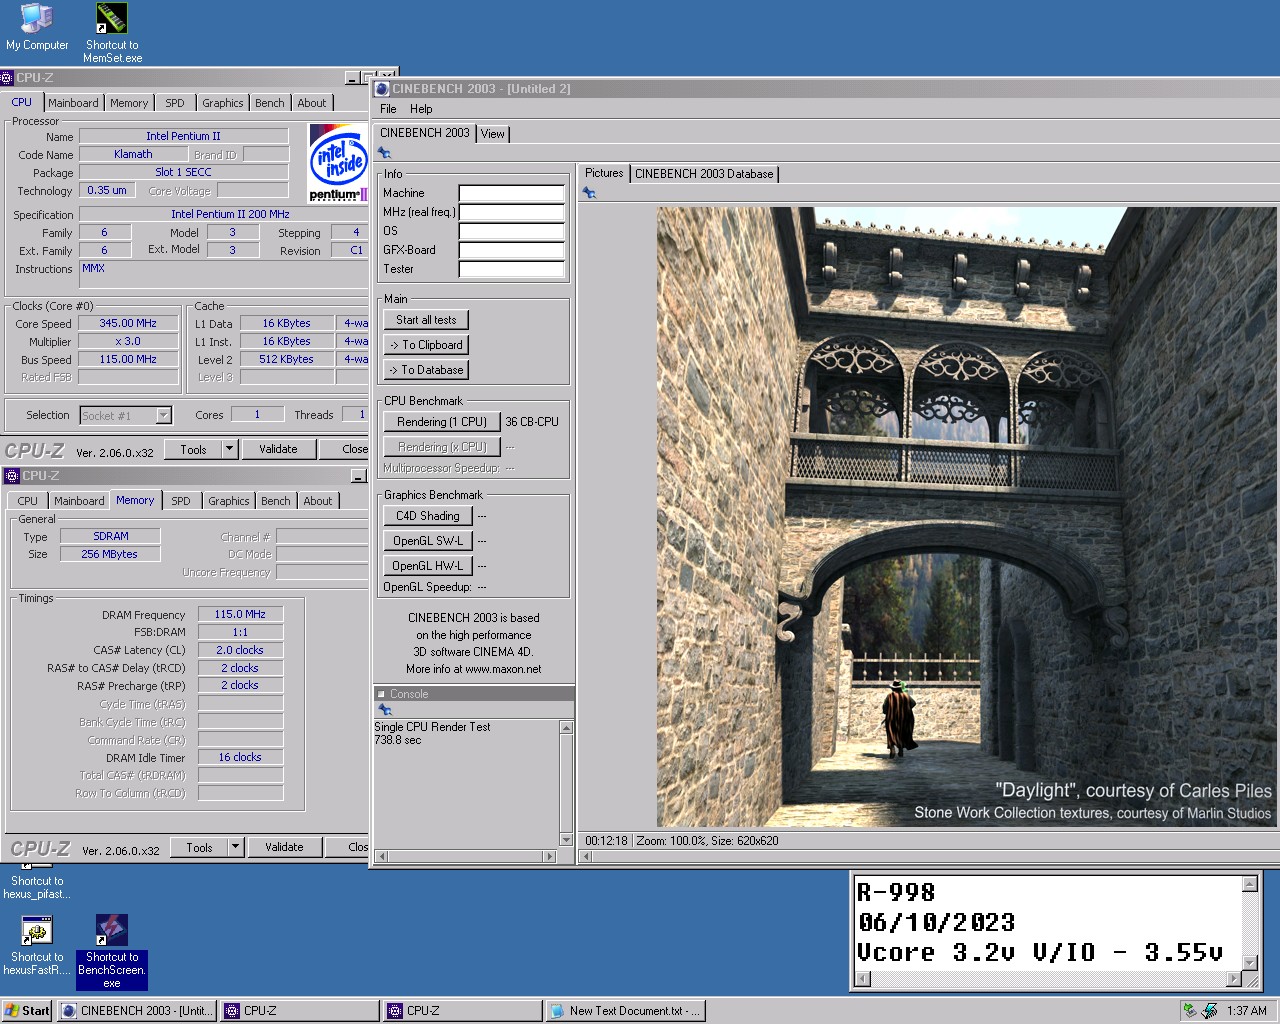
Task: Open Bench tab in upper CPU-Z window
Action: 270,103
